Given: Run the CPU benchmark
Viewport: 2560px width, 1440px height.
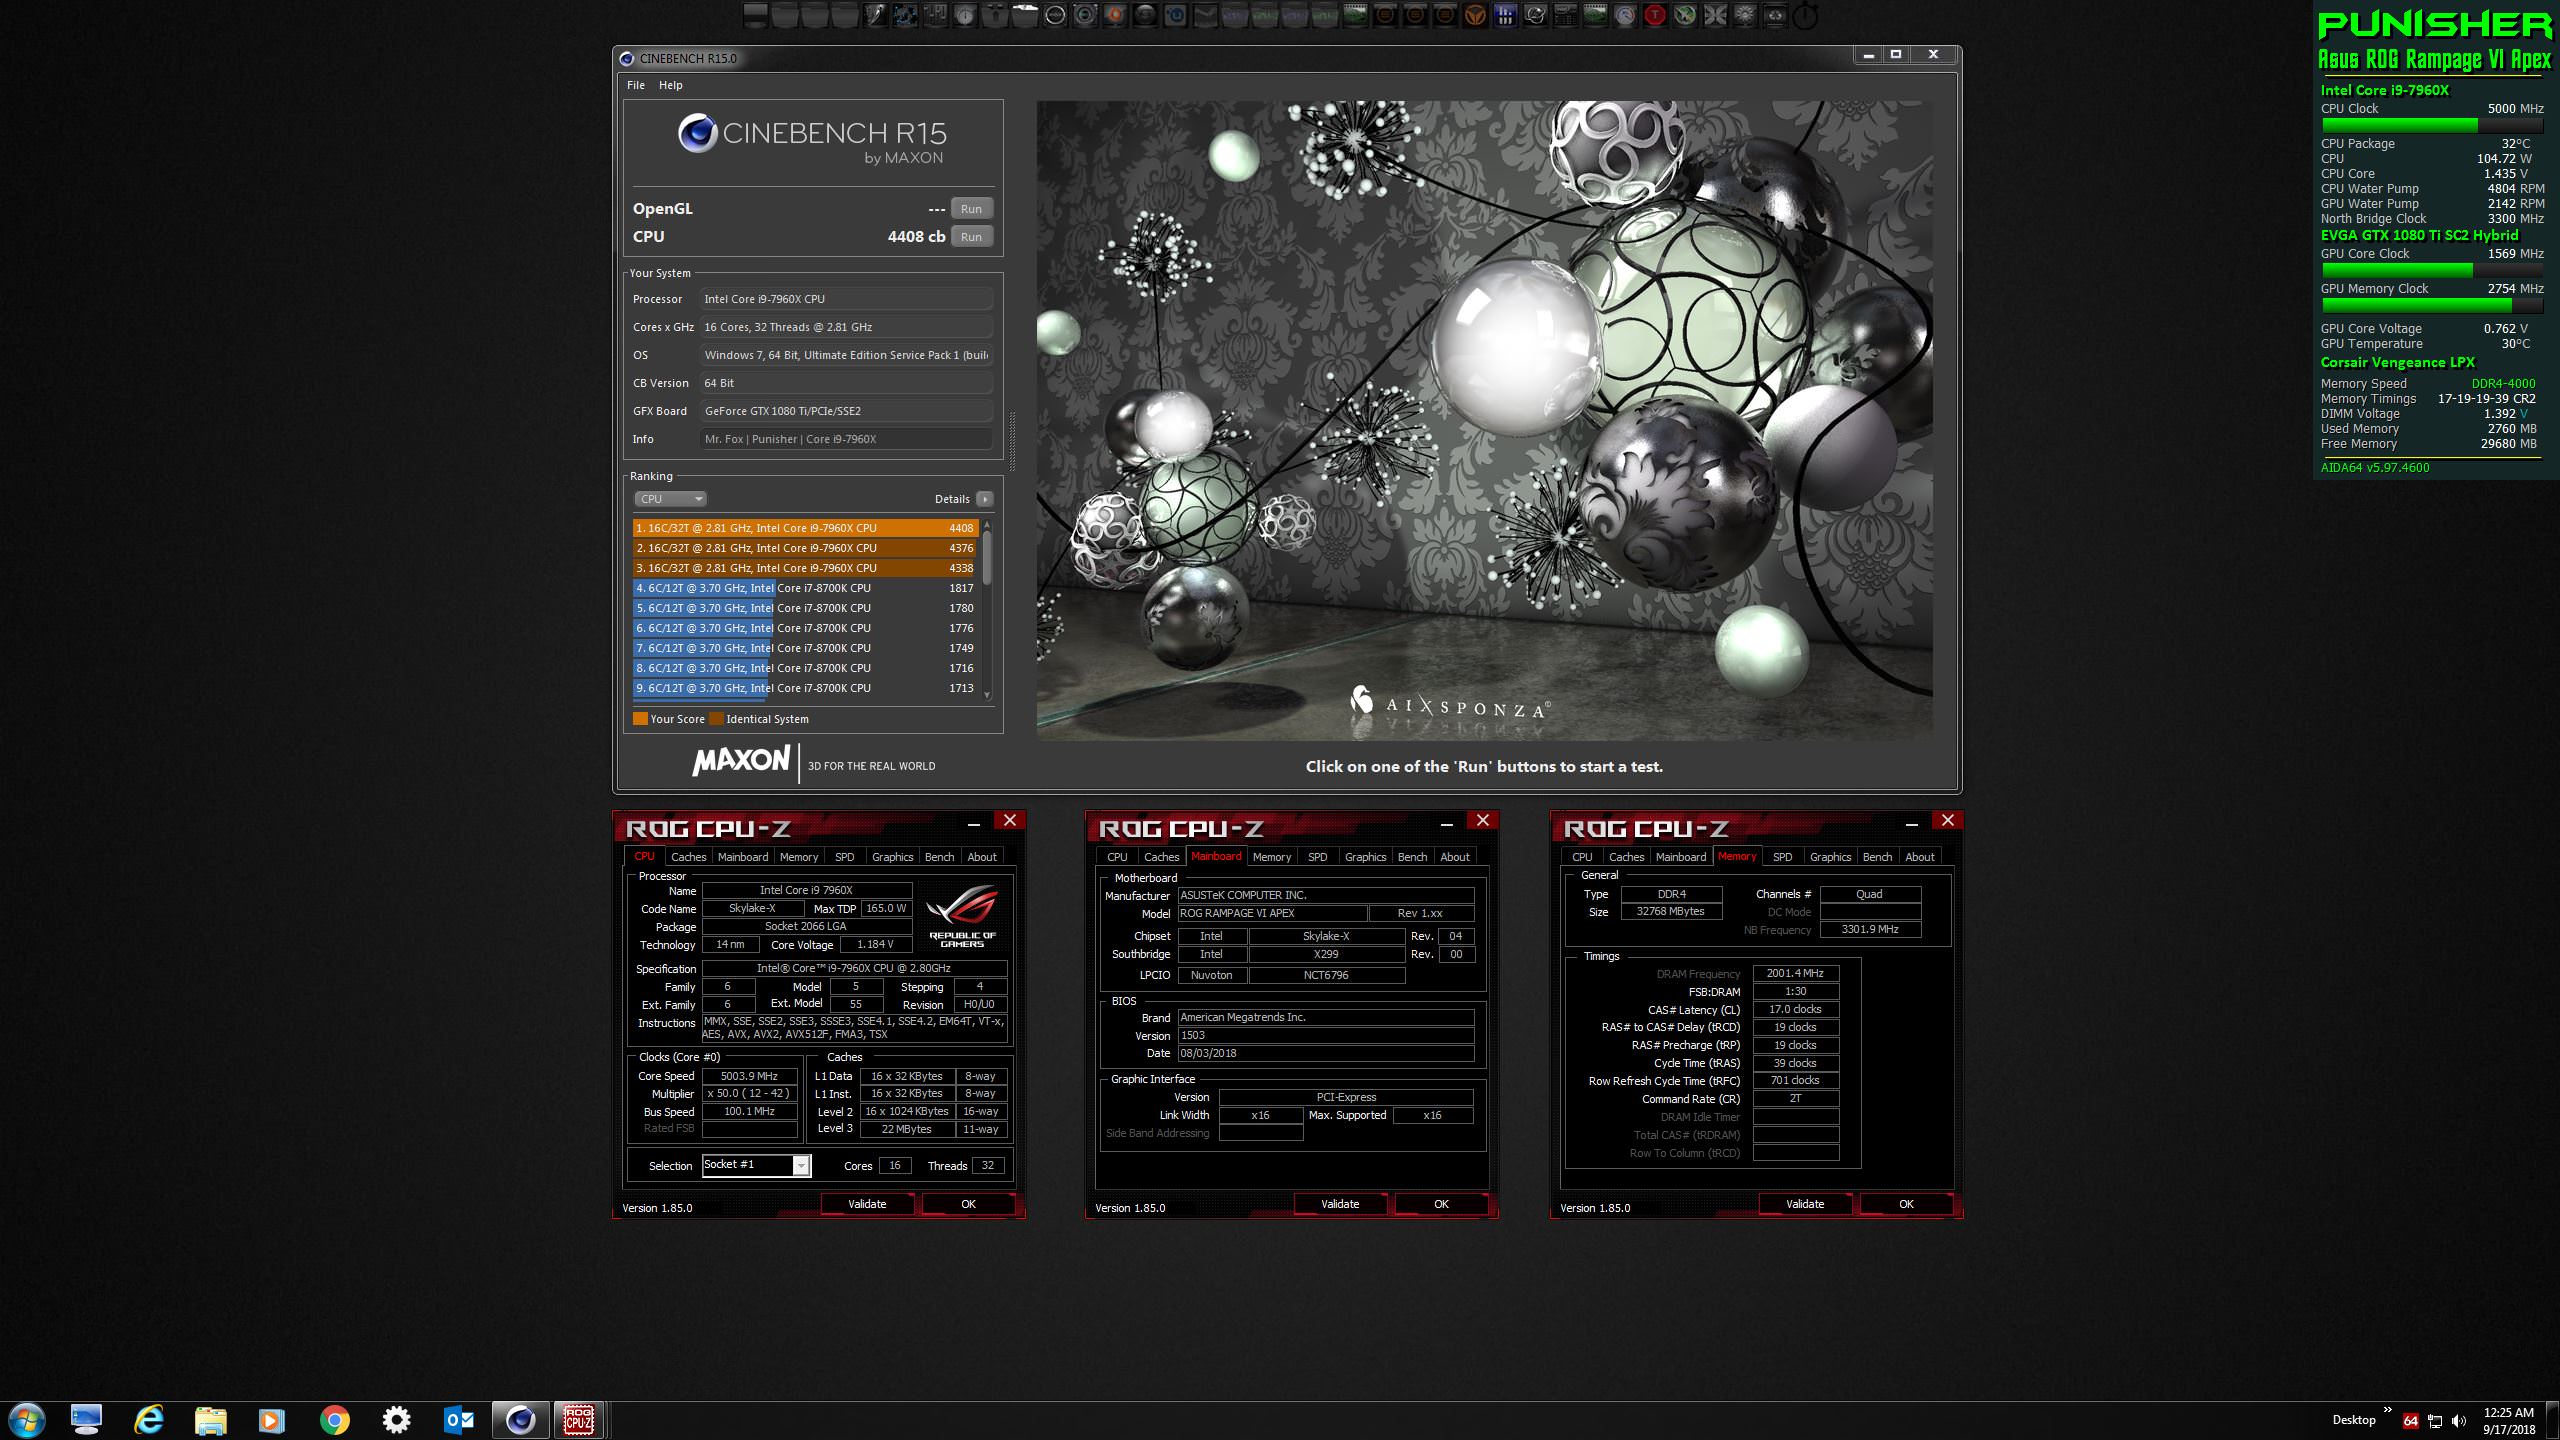Looking at the screenshot, I should tap(971, 237).
